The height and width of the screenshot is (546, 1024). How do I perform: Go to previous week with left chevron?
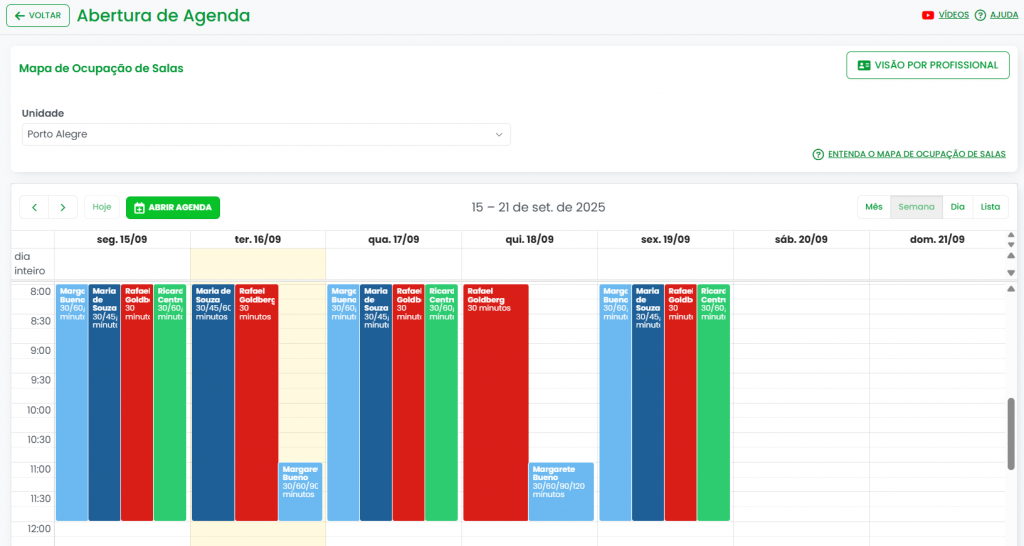pyautogui.click(x=34, y=207)
